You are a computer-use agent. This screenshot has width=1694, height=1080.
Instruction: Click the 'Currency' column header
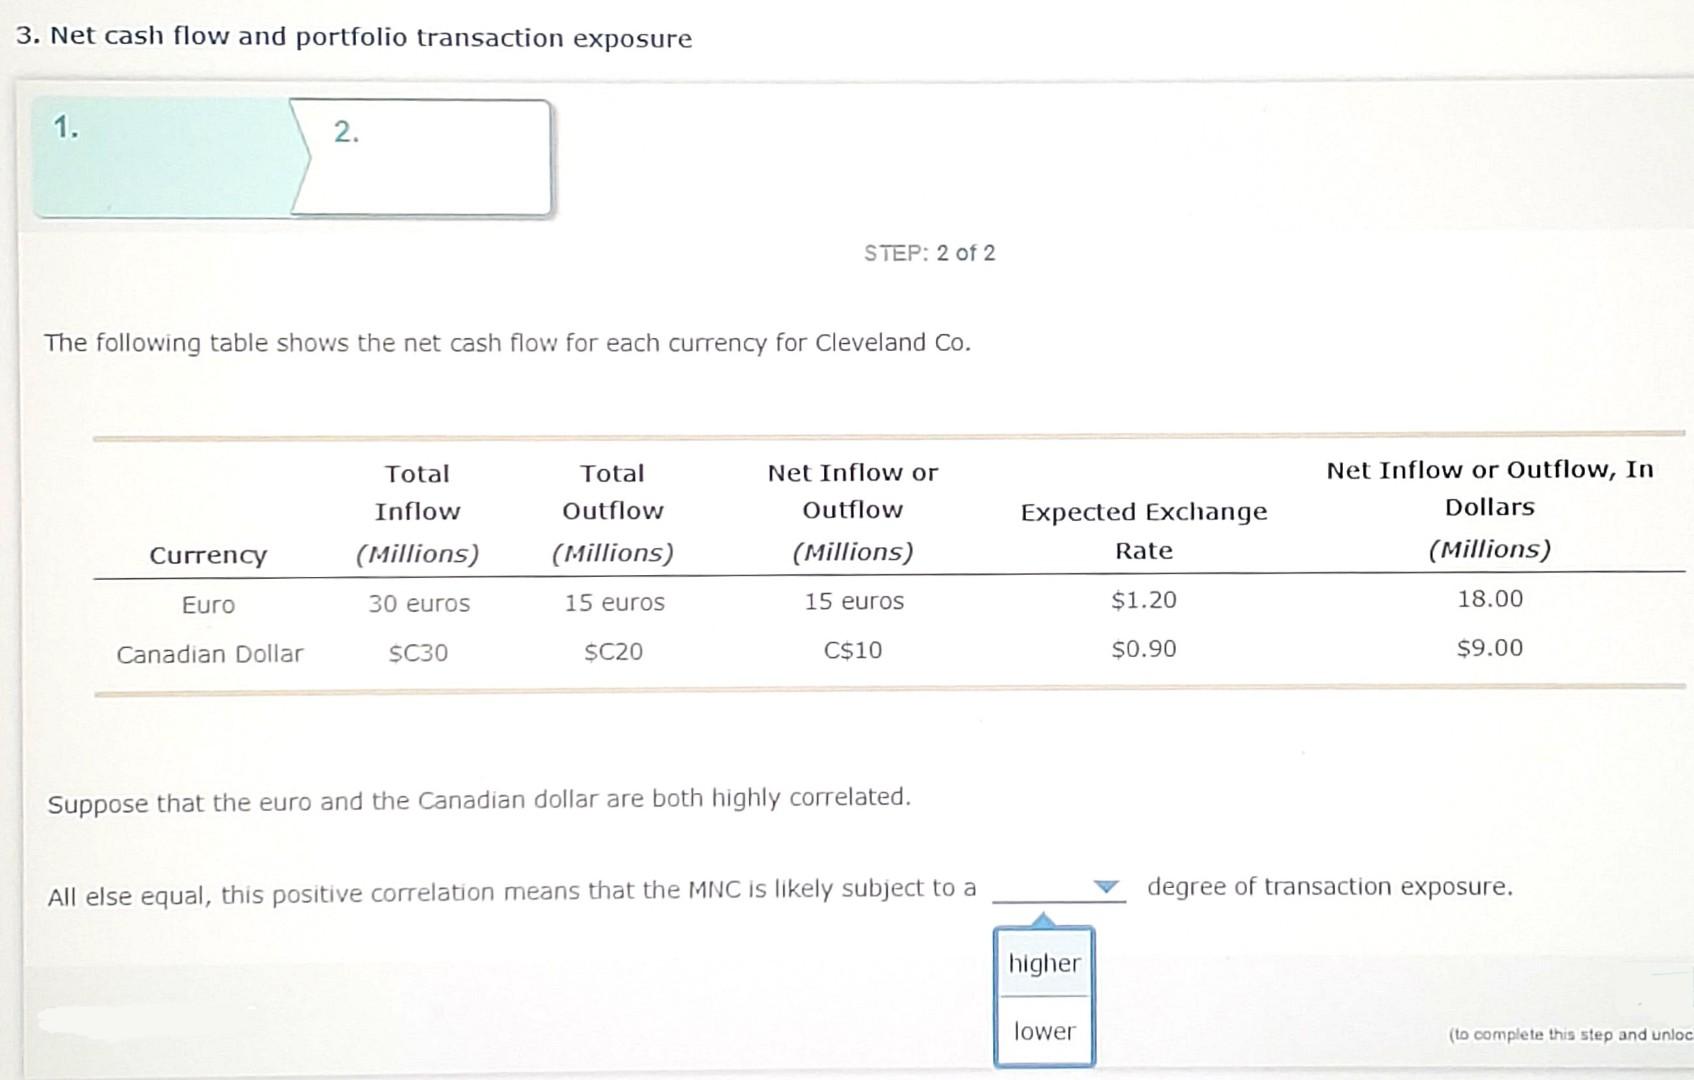tap(208, 555)
